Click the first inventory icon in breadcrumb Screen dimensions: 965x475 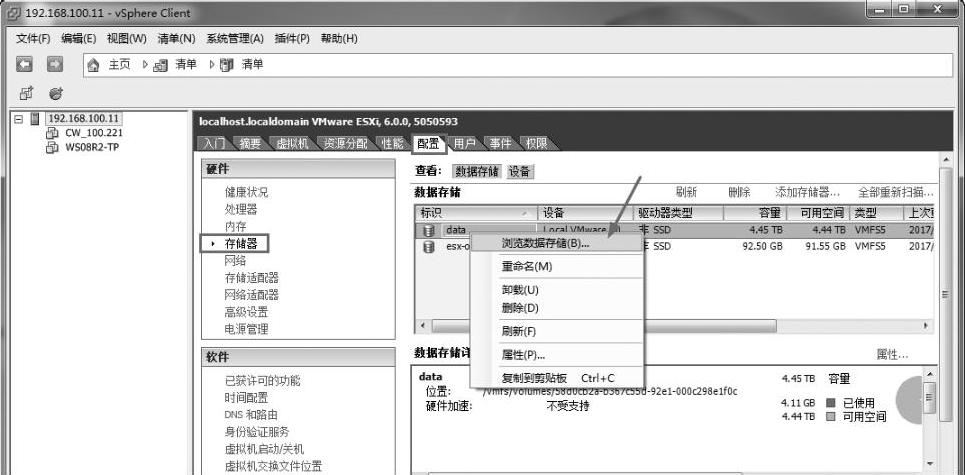tap(160, 65)
